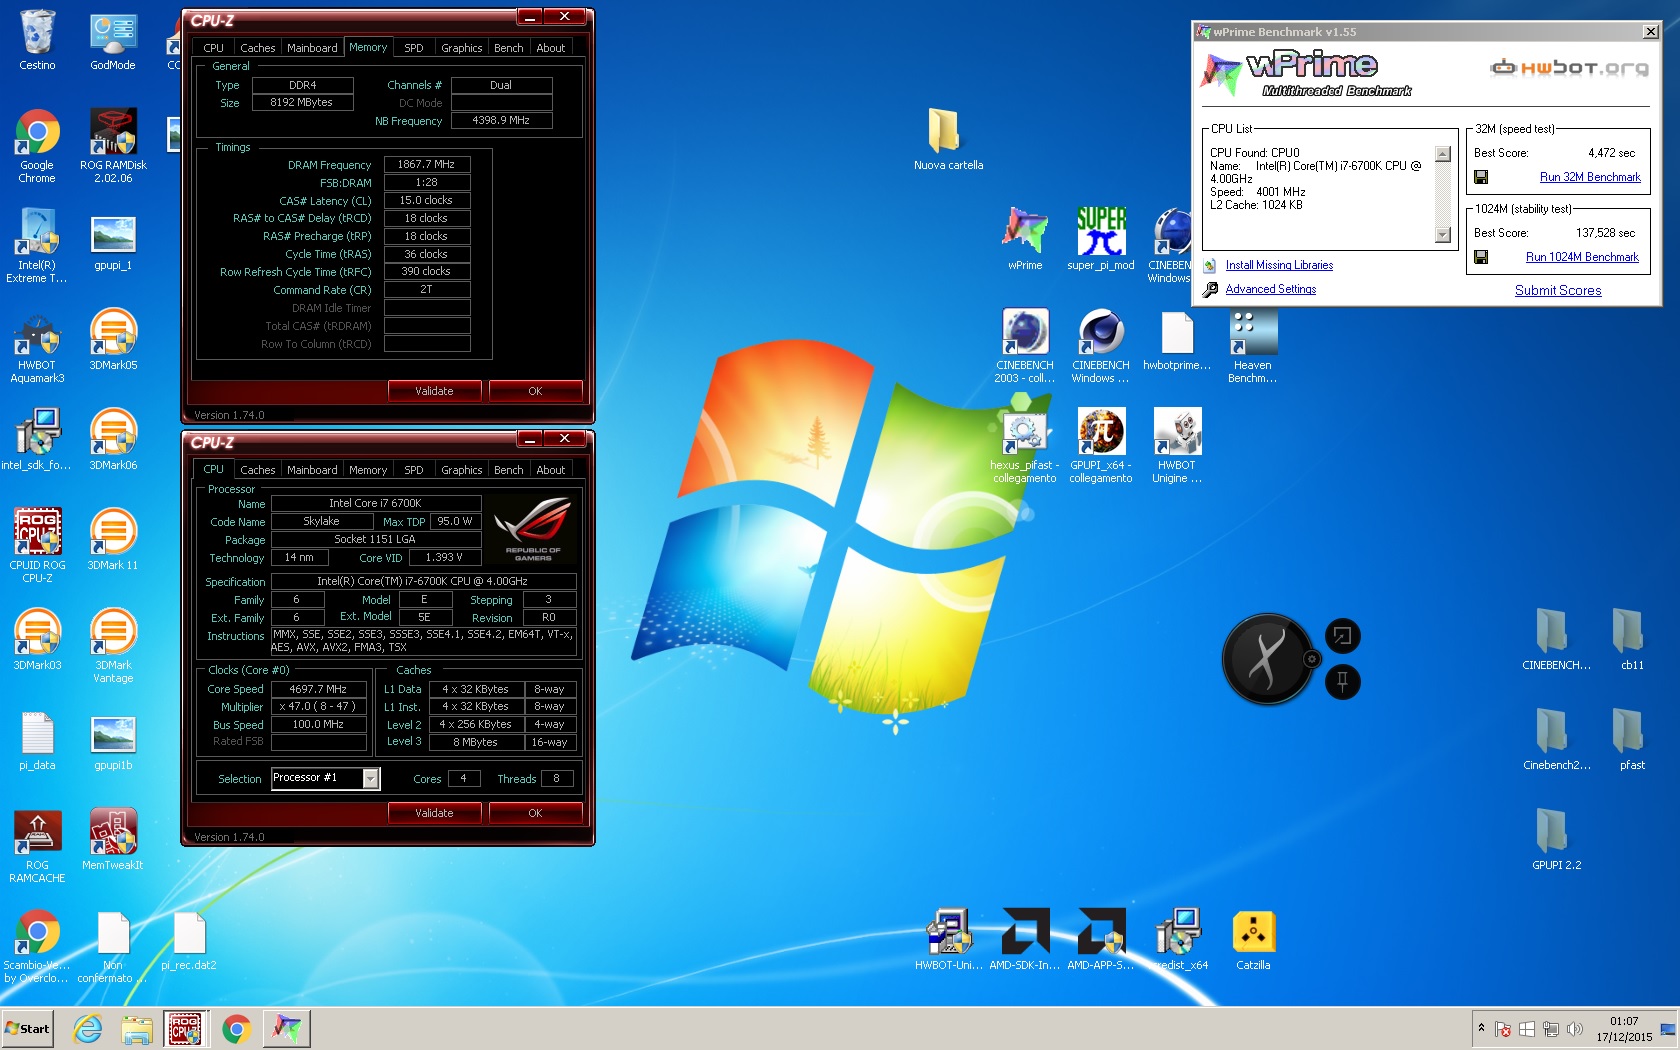Open CPUID ROG CPU-Z desktop shortcut
This screenshot has height=1050, width=1680.
(37, 545)
